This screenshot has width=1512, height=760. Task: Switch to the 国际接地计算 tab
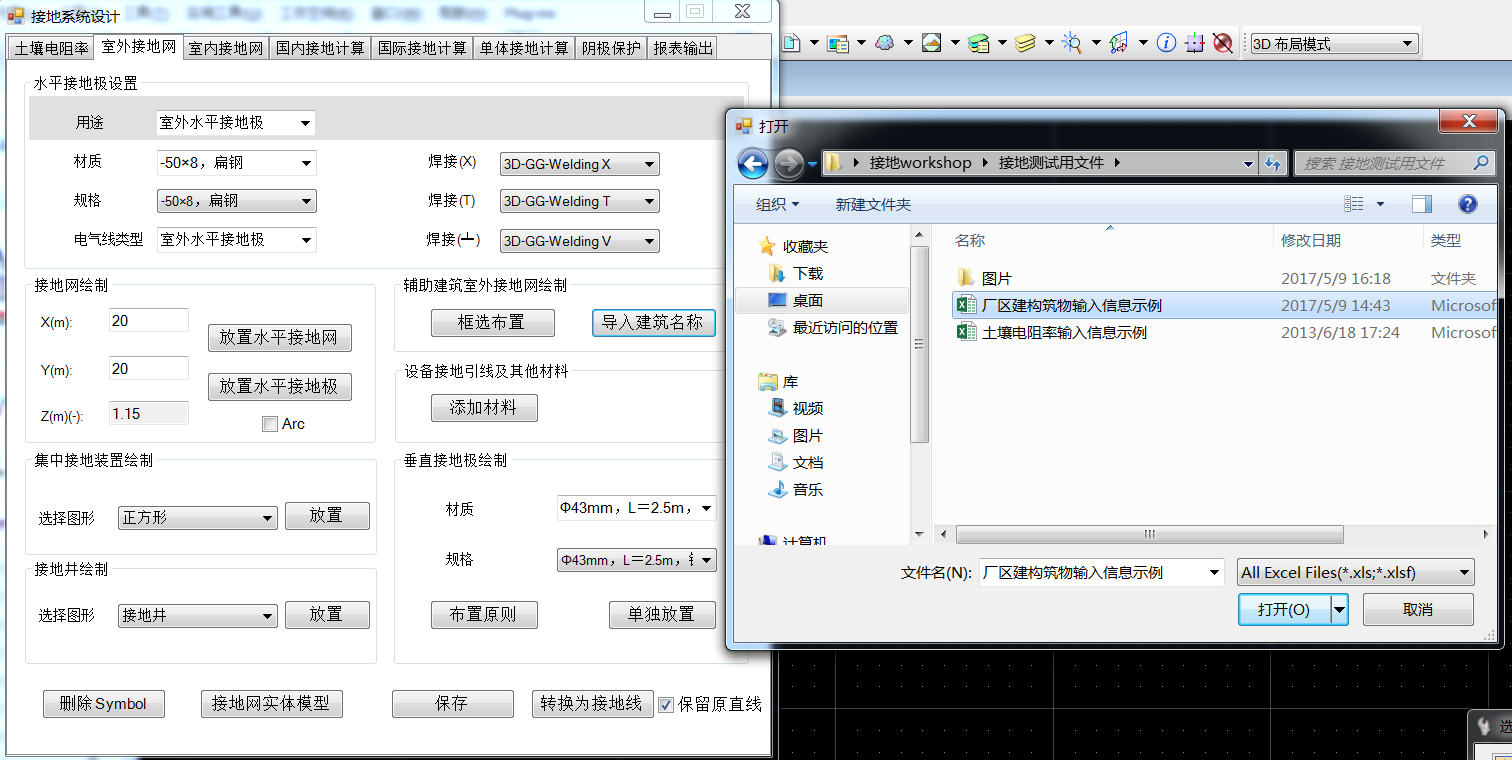pyautogui.click(x=422, y=48)
